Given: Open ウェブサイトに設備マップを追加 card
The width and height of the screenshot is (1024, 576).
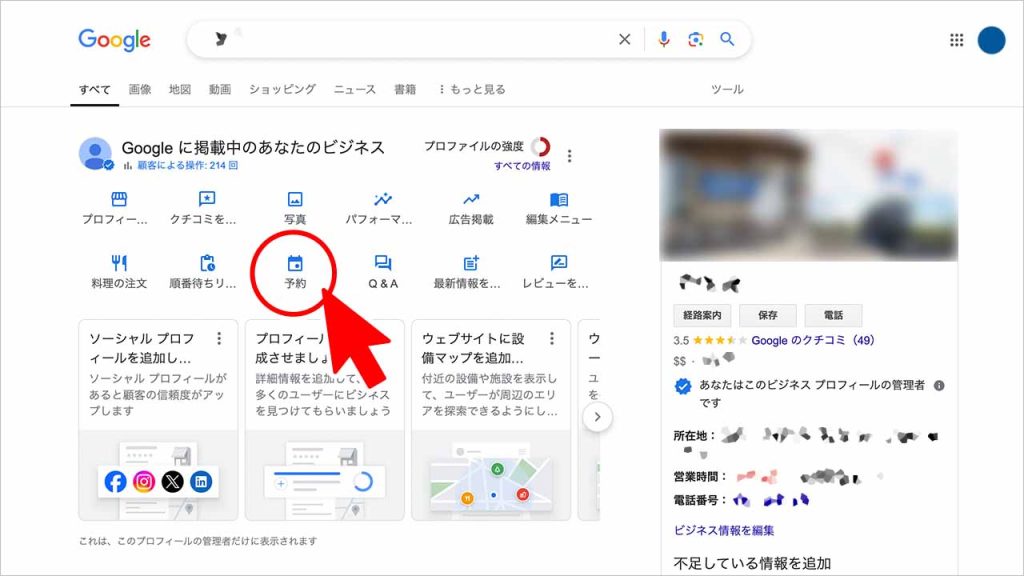Looking at the screenshot, I should point(491,420).
